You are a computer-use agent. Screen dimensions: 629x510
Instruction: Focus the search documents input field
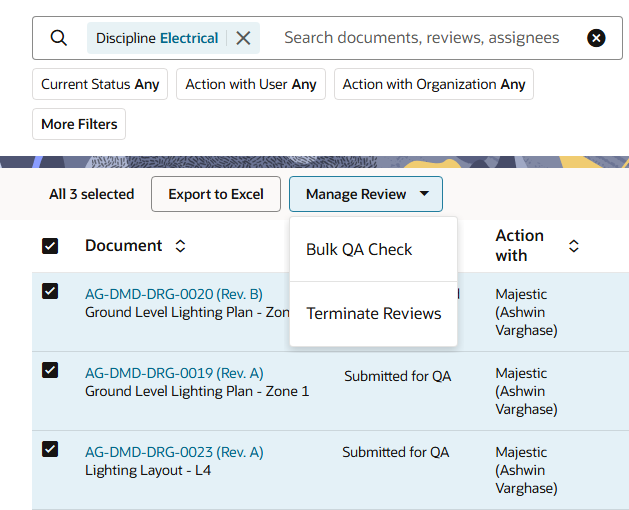click(x=421, y=38)
